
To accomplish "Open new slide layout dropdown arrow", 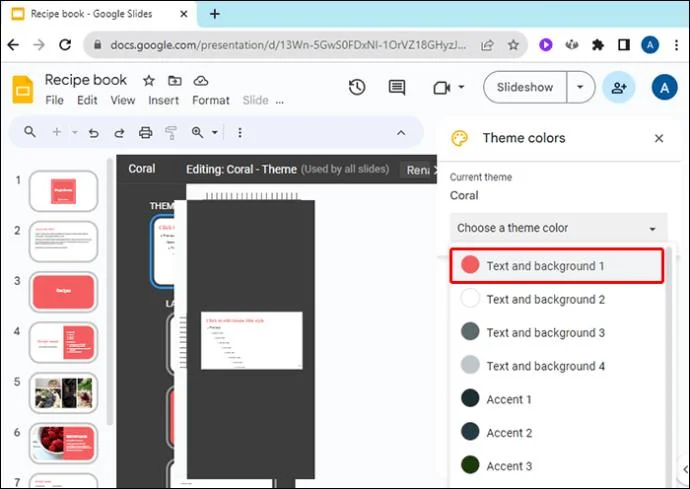I will [75, 132].
